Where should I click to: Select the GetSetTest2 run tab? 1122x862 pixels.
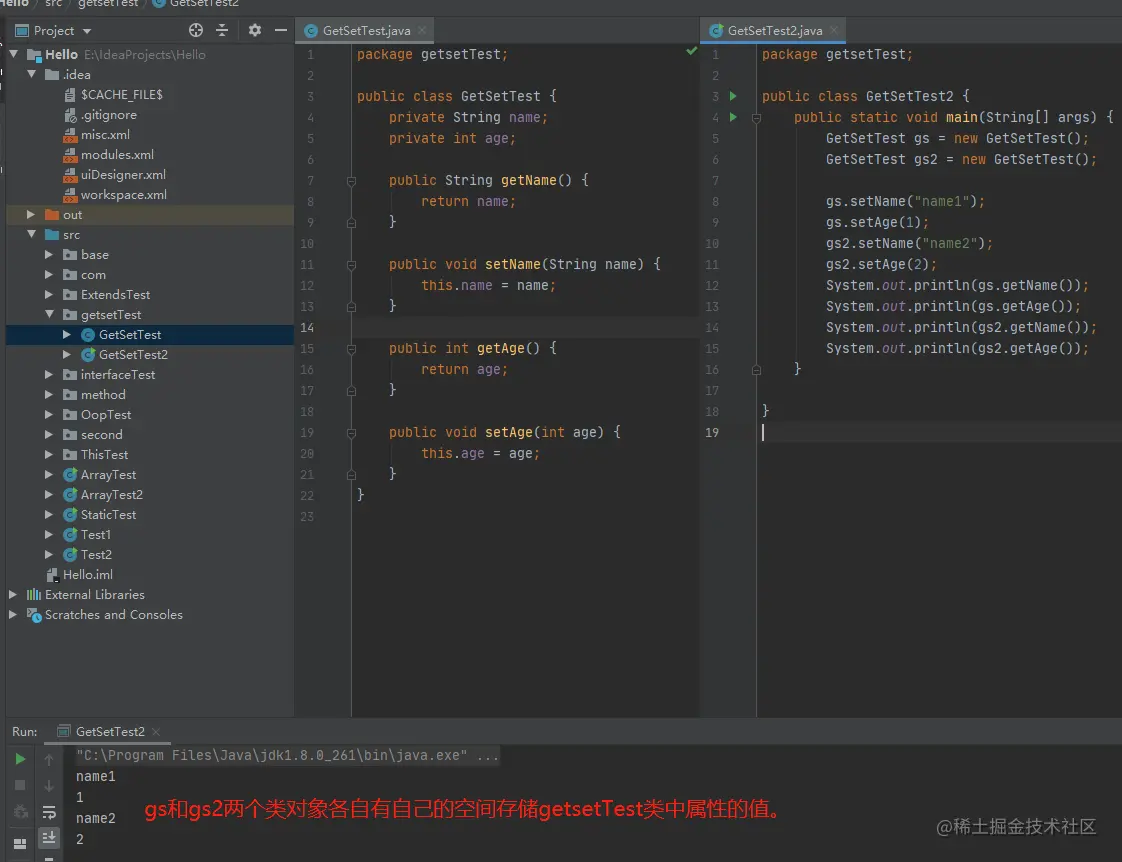click(x=110, y=731)
